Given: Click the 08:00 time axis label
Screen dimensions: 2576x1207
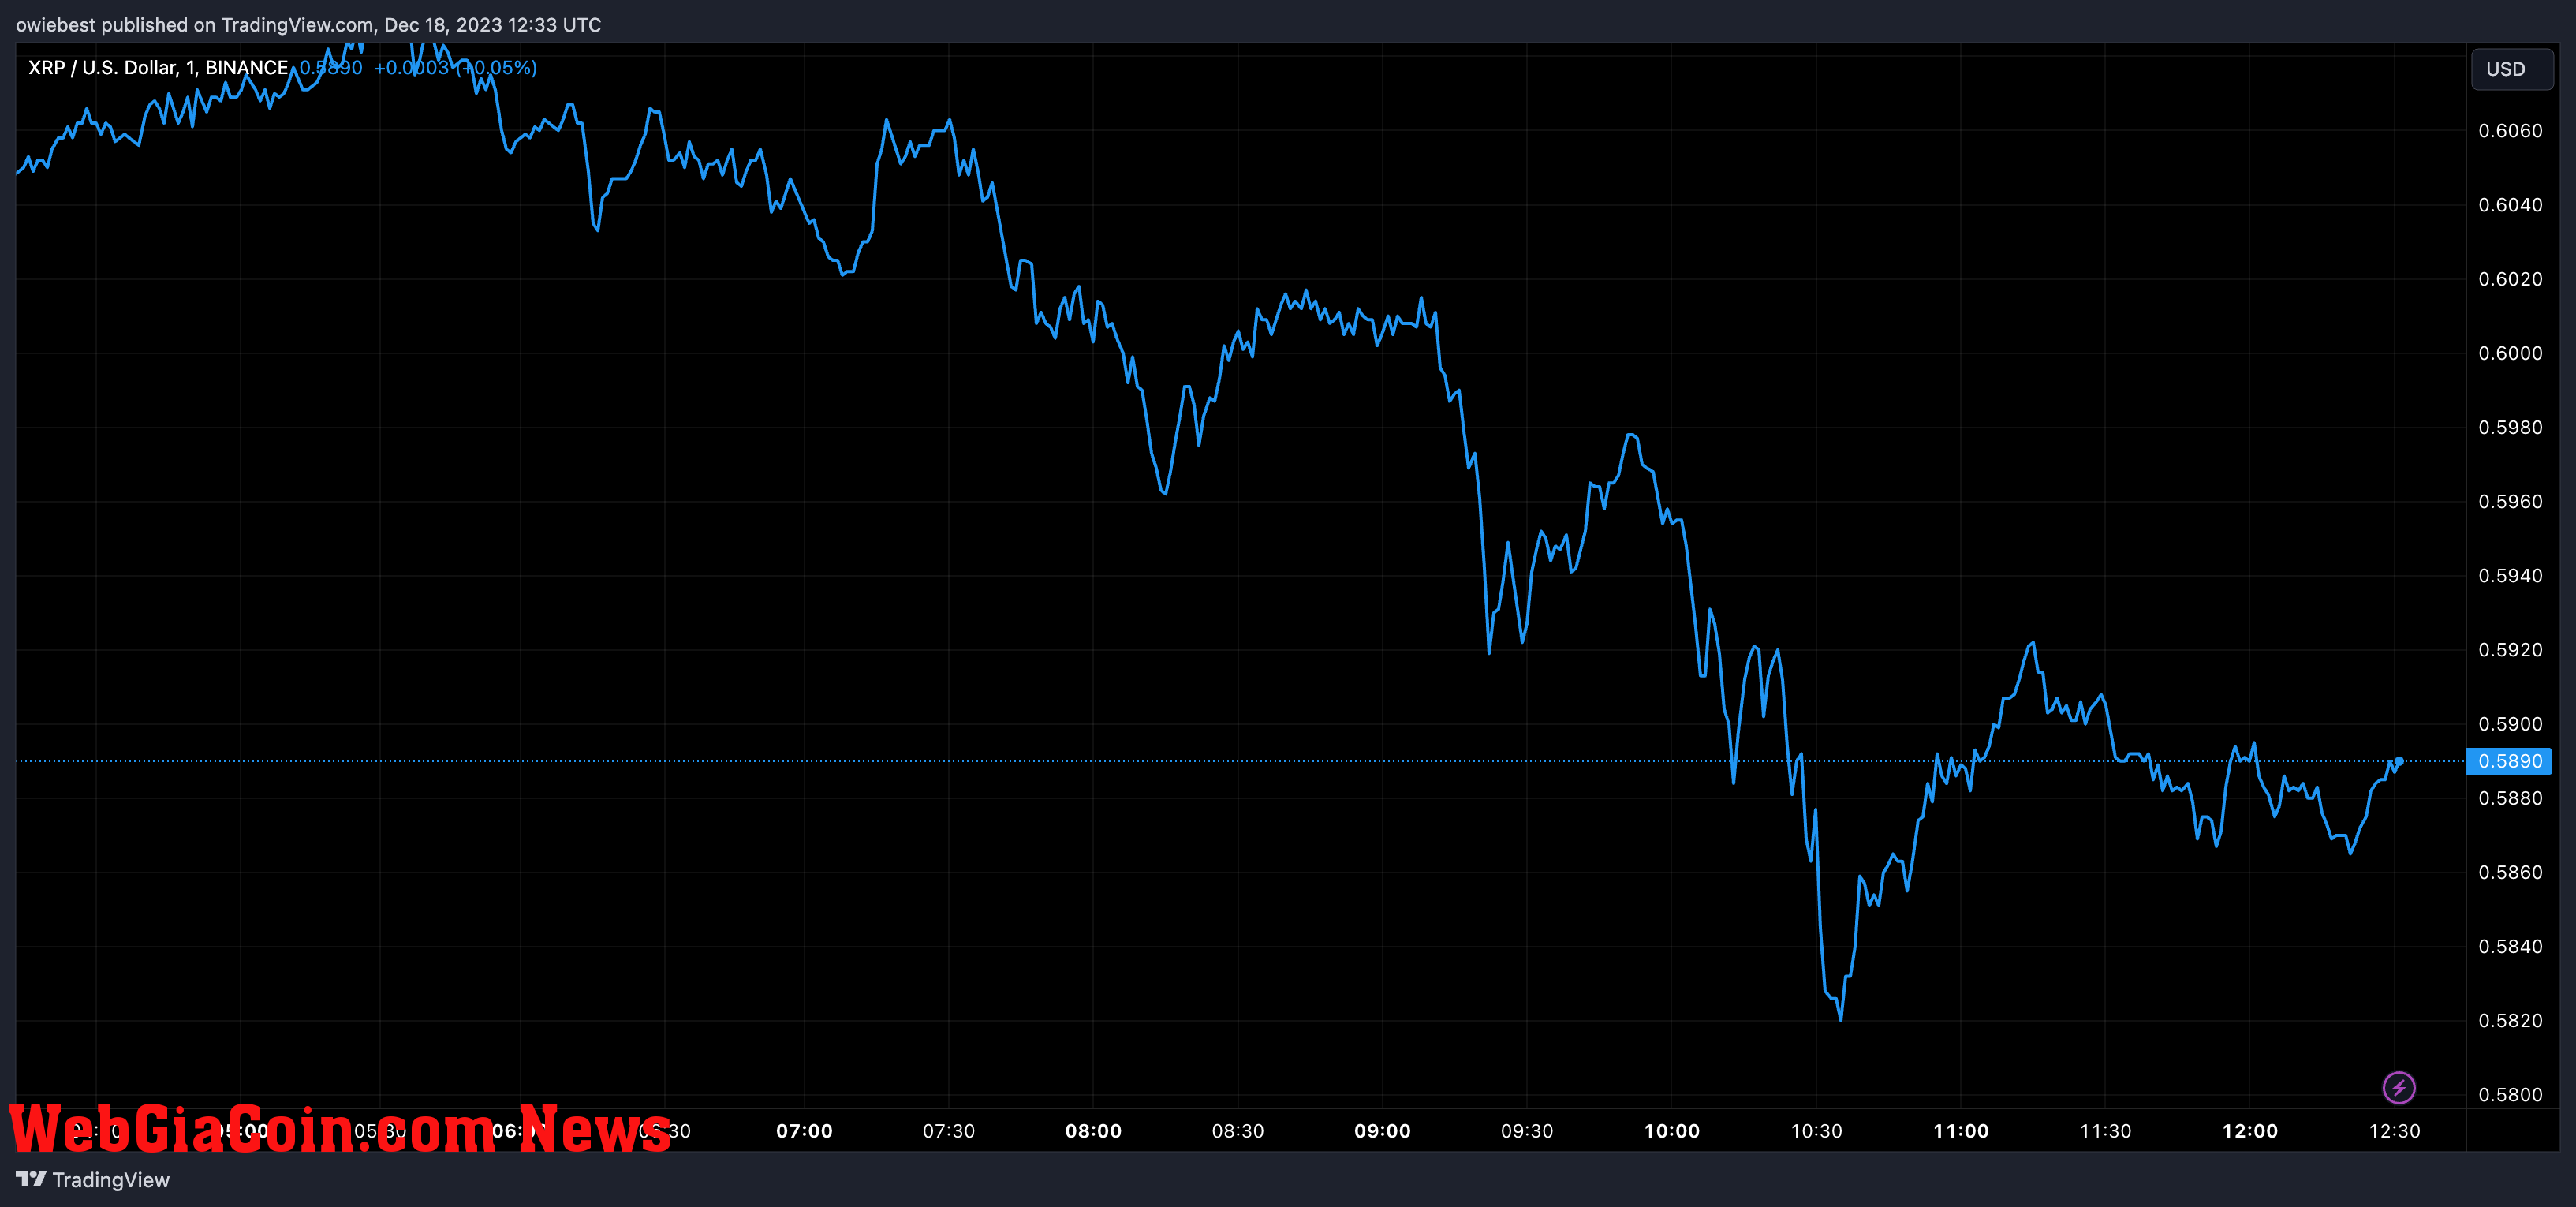Looking at the screenshot, I should coord(1093,1131).
